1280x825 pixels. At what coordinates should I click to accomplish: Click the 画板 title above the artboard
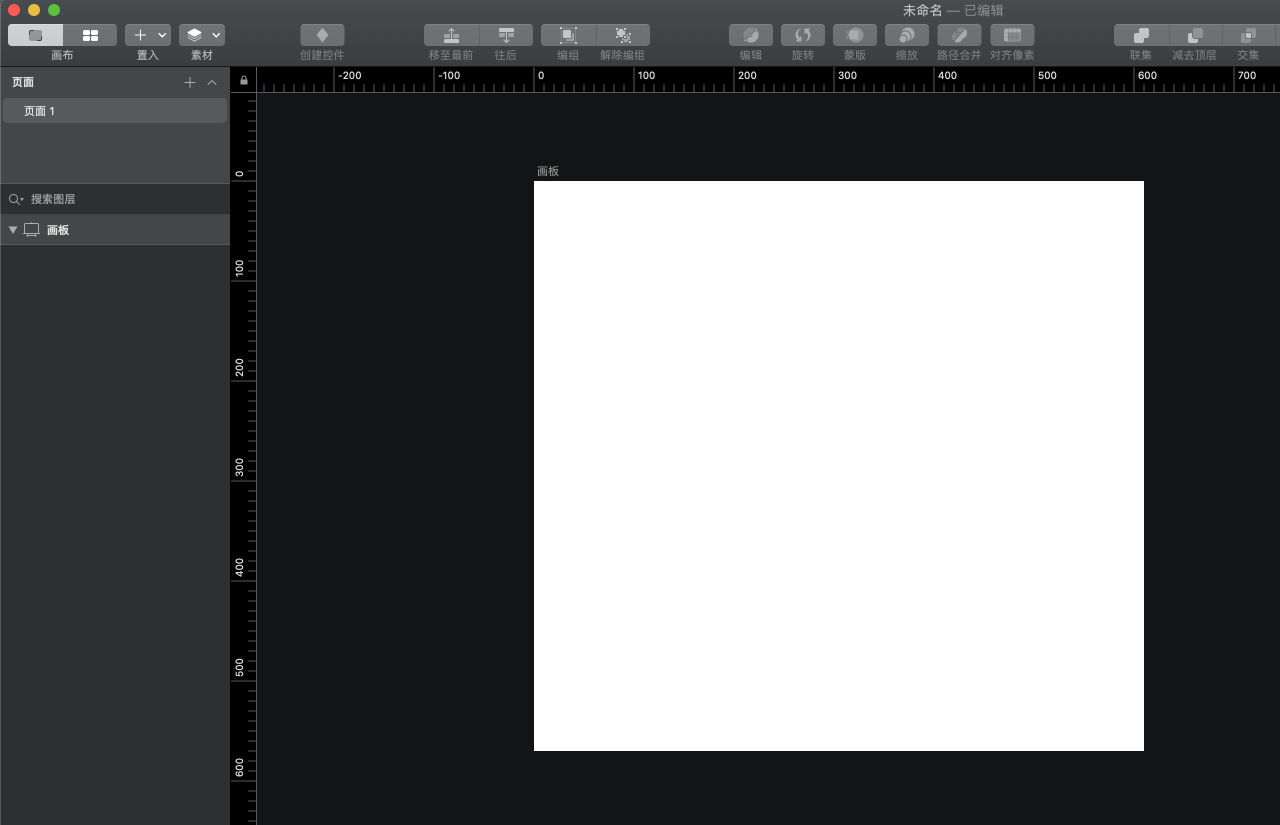click(x=548, y=171)
